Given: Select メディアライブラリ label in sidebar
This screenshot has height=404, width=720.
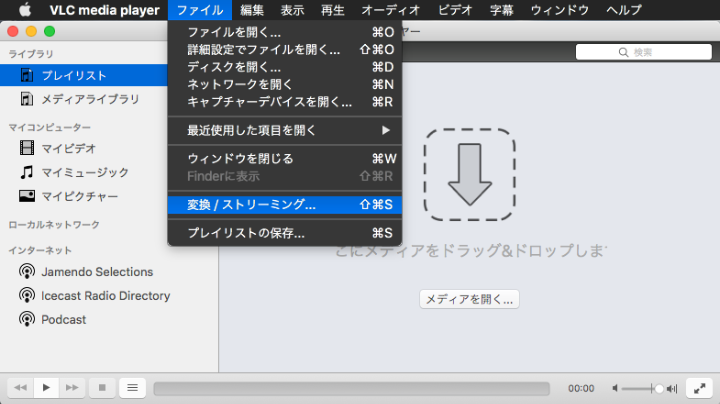Looking at the screenshot, I should 90,99.
